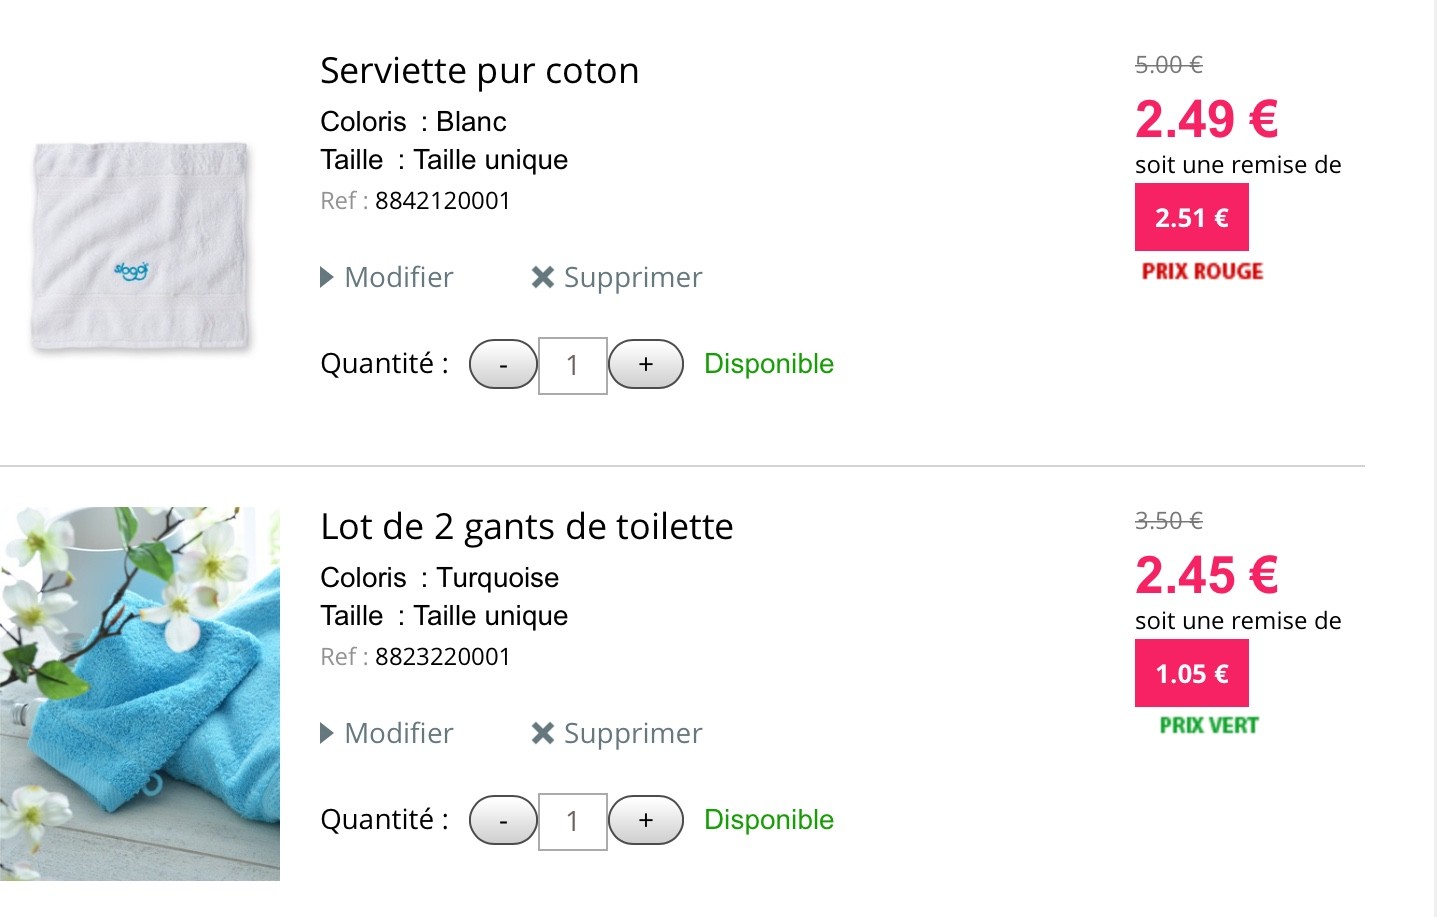Click the Supprimer text for gants de toilette
The image size is (1437, 917).
(633, 733)
